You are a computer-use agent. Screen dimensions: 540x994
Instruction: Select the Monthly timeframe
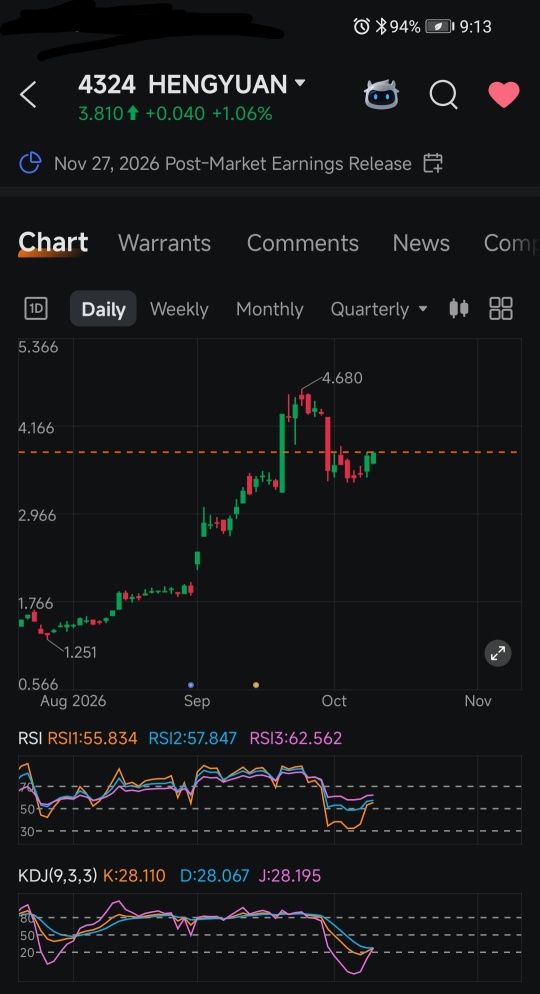tap(269, 309)
